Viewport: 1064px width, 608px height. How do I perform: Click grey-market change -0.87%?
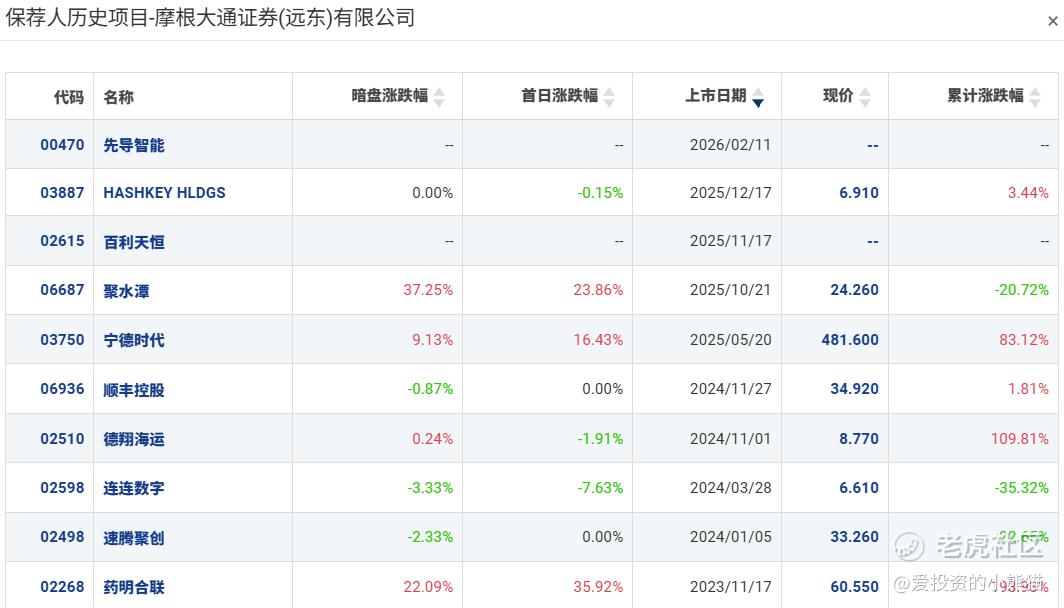[430, 389]
